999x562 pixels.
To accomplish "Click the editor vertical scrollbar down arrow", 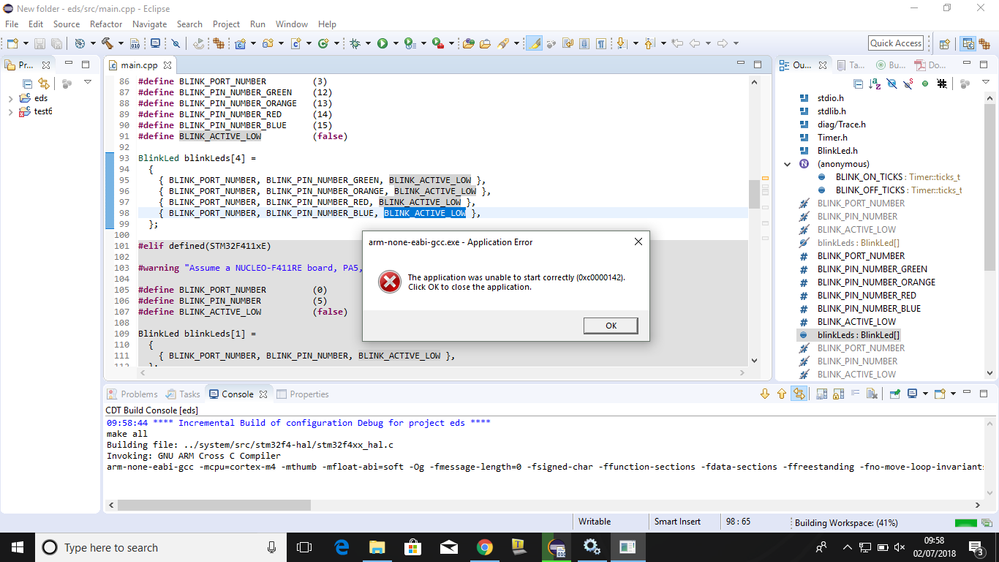I will click(x=754, y=361).
